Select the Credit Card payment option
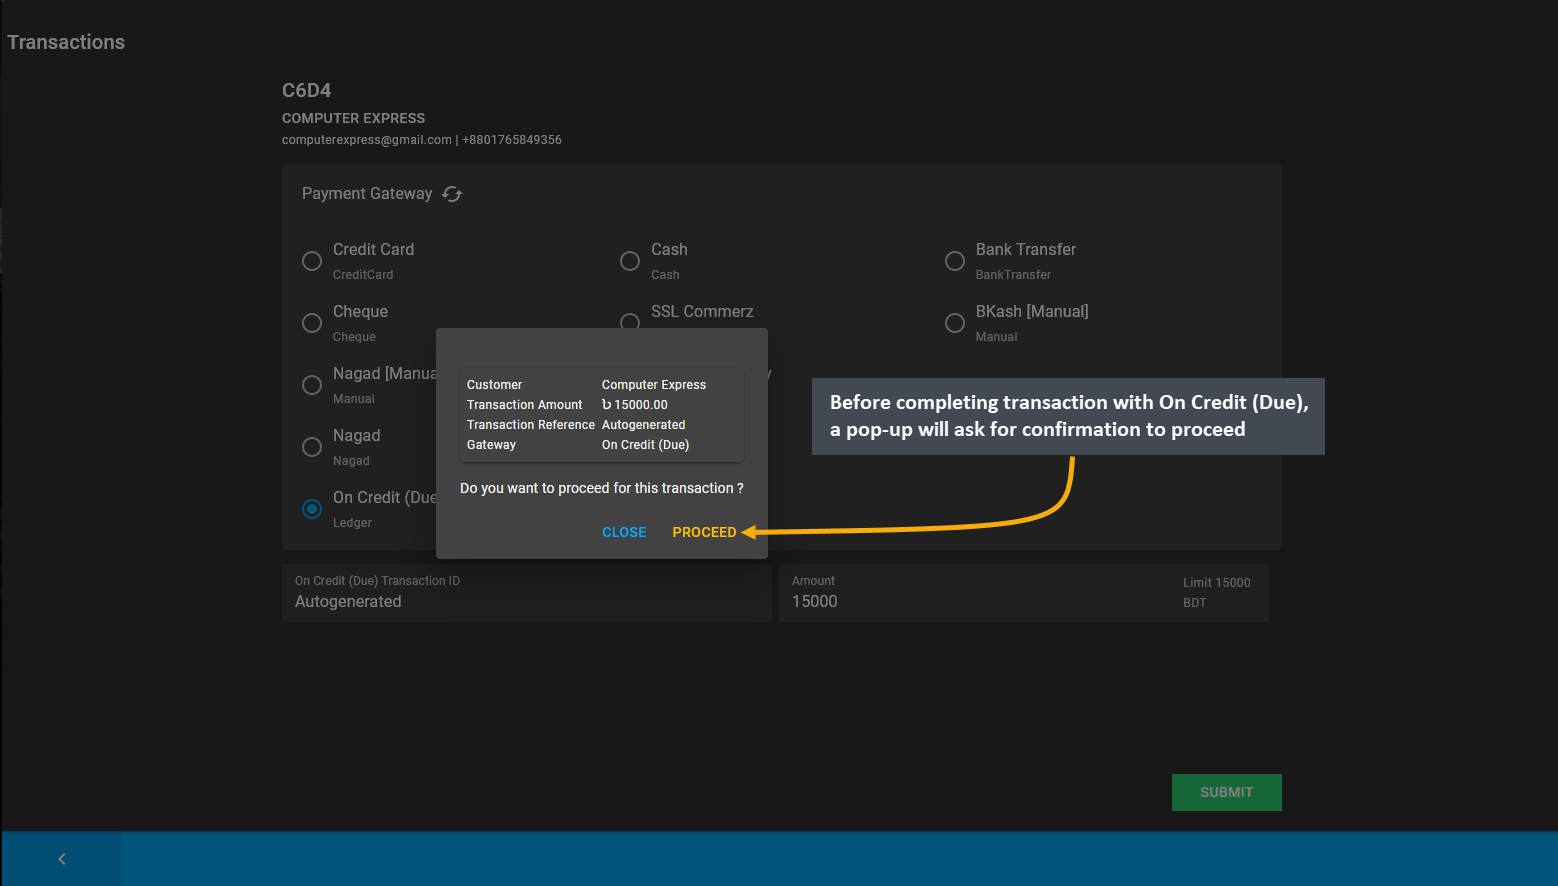Viewport: 1558px width, 886px height. 312,261
